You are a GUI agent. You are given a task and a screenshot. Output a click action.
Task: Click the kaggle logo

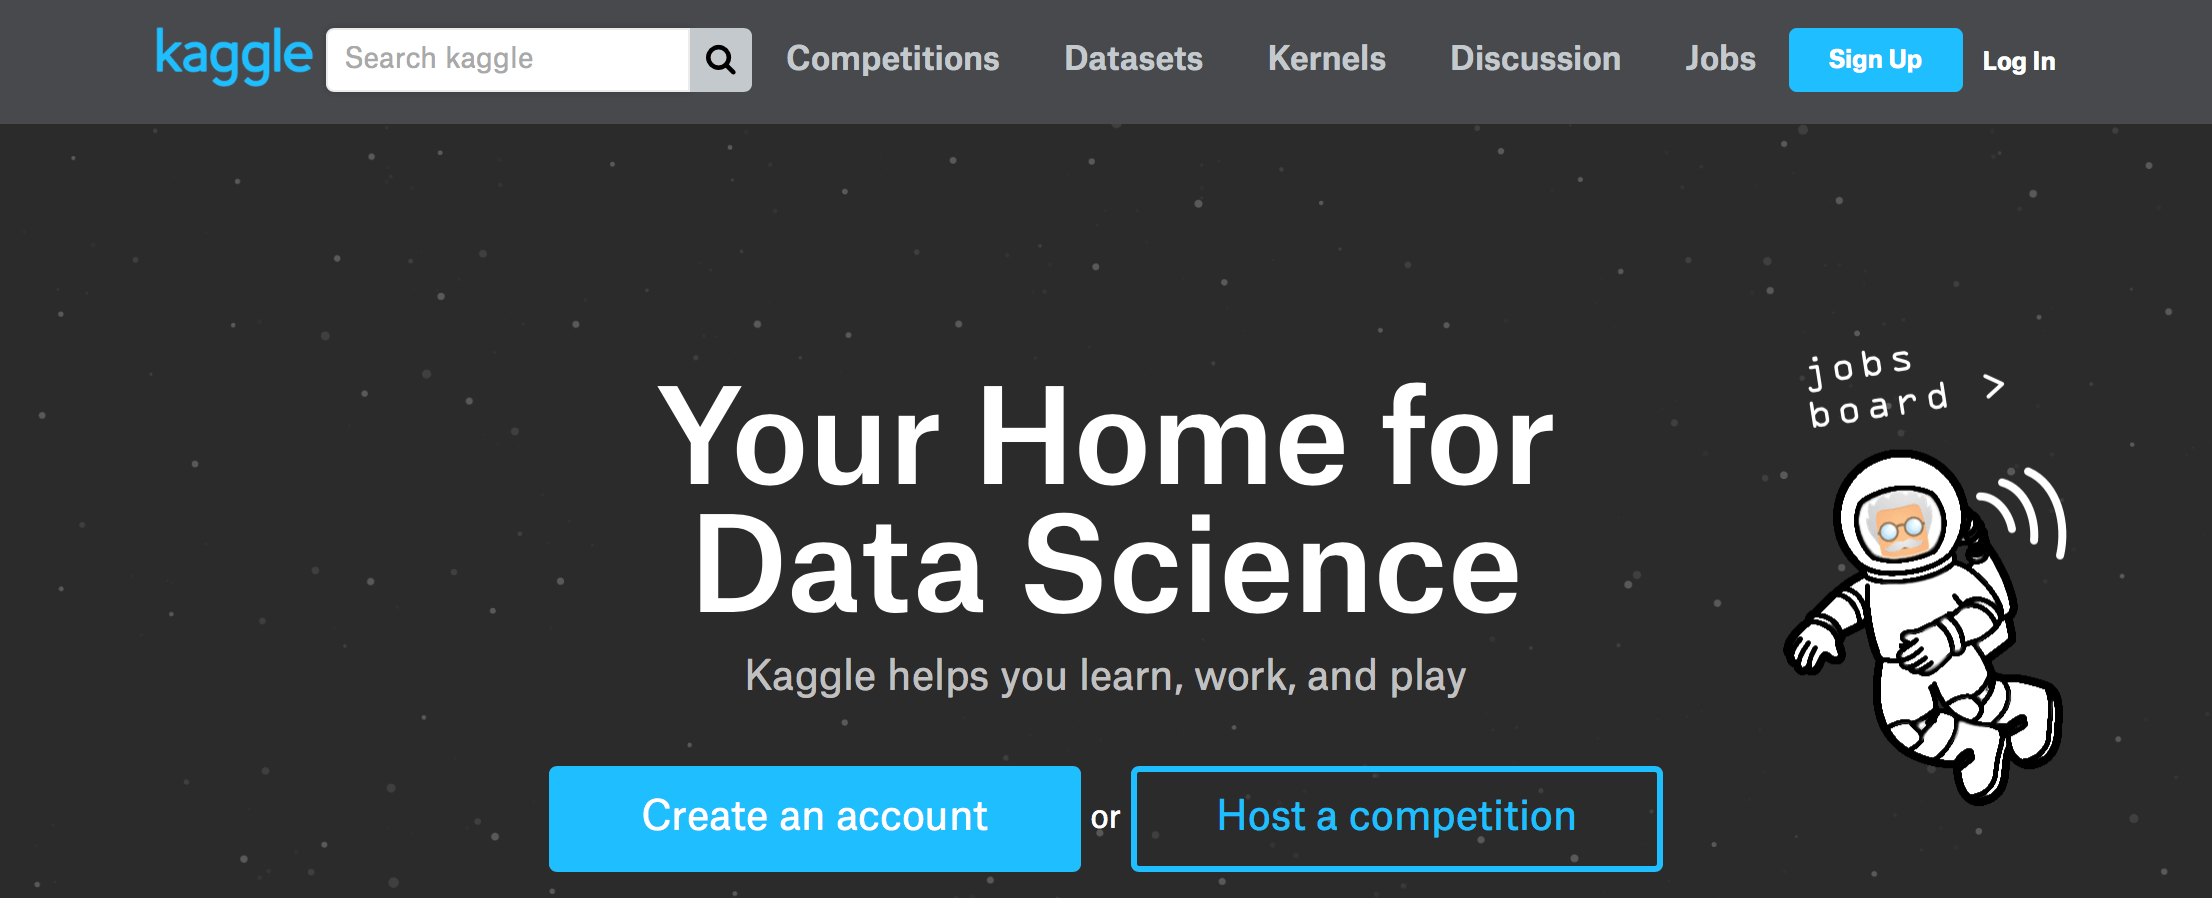click(233, 56)
